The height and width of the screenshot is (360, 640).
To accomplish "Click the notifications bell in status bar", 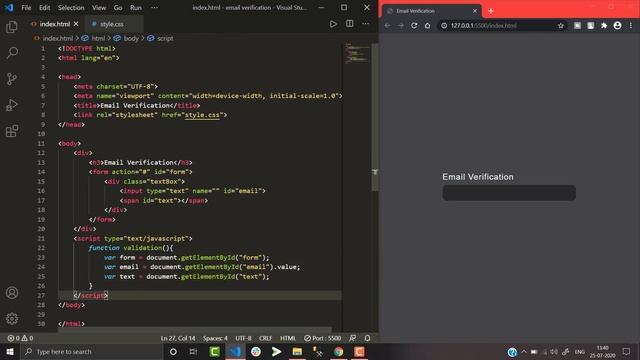I will coord(367,338).
